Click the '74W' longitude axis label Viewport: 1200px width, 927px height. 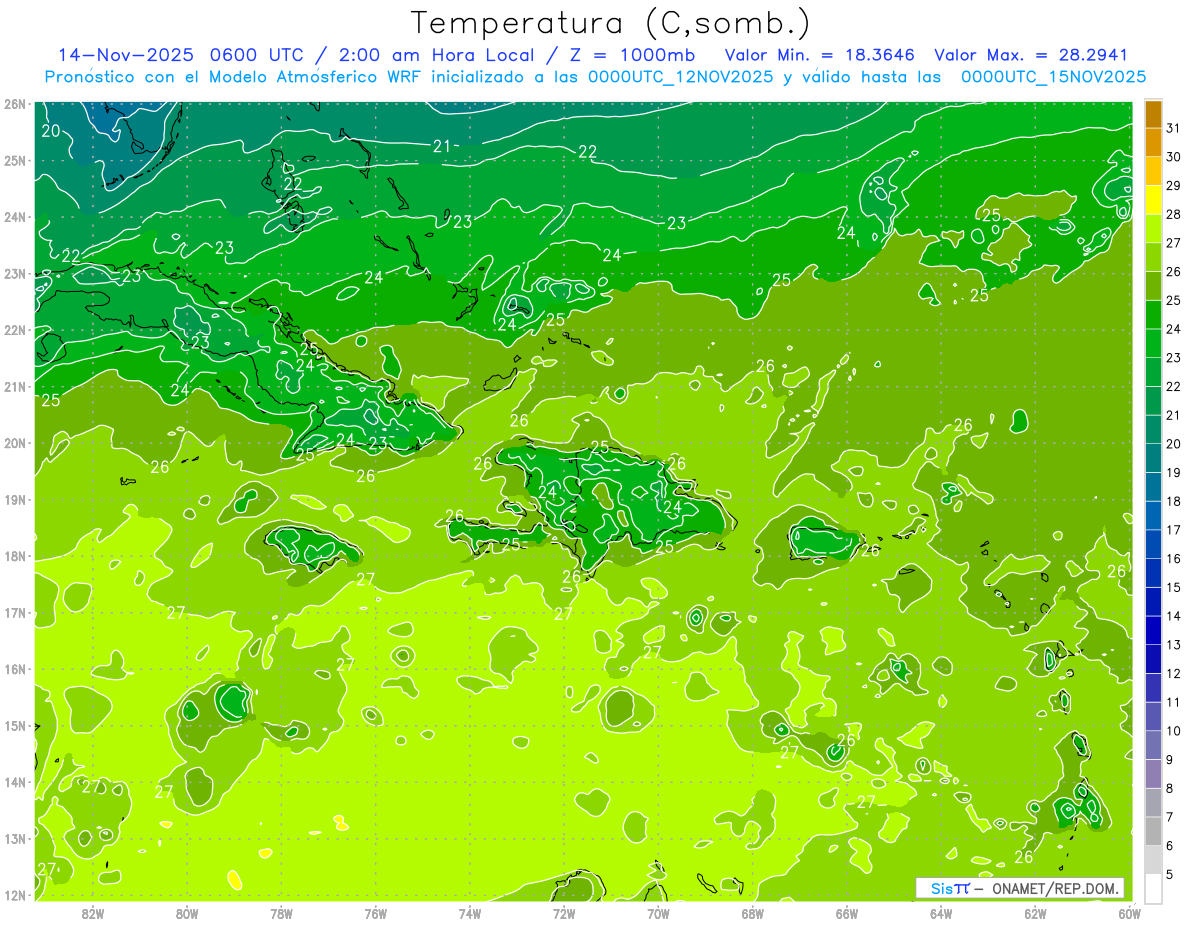click(x=470, y=913)
